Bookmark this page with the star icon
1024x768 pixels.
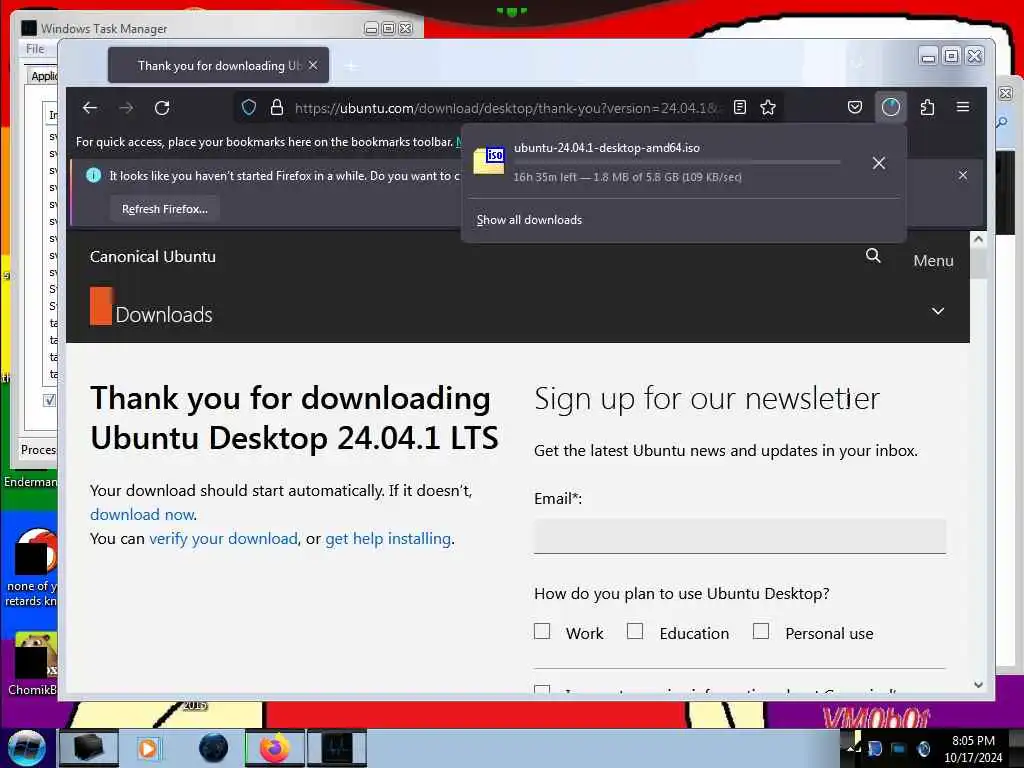click(x=768, y=107)
